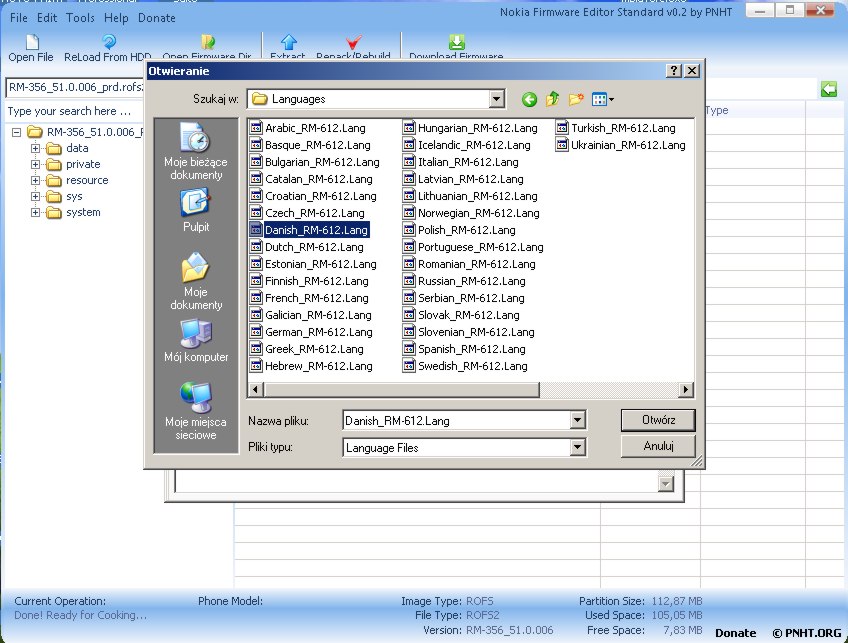Viewport: 848px width, 643px height.
Task: Click the green arrow icon at the right edge
Action: [x=829, y=89]
